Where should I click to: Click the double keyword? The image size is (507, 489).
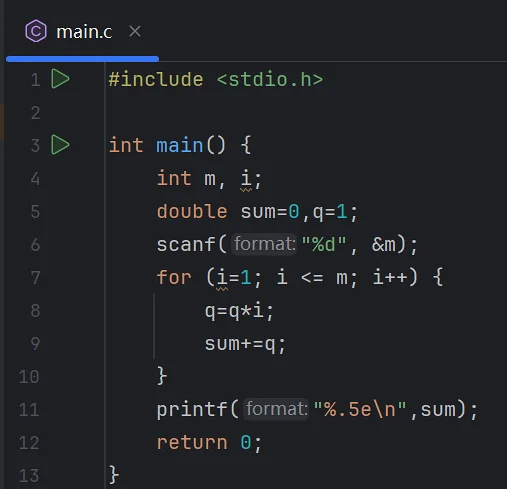pyautogui.click(x=192, y=211)
